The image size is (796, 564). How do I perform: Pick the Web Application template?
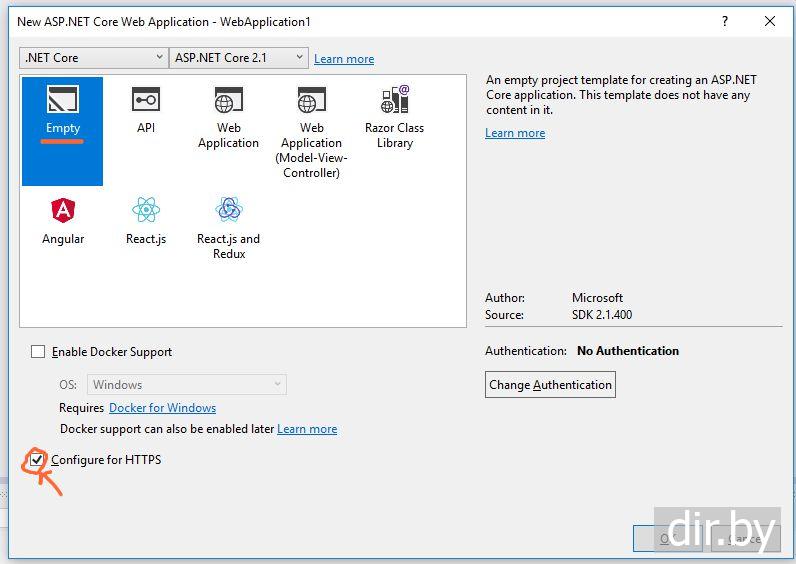click(x=228, y=117)
